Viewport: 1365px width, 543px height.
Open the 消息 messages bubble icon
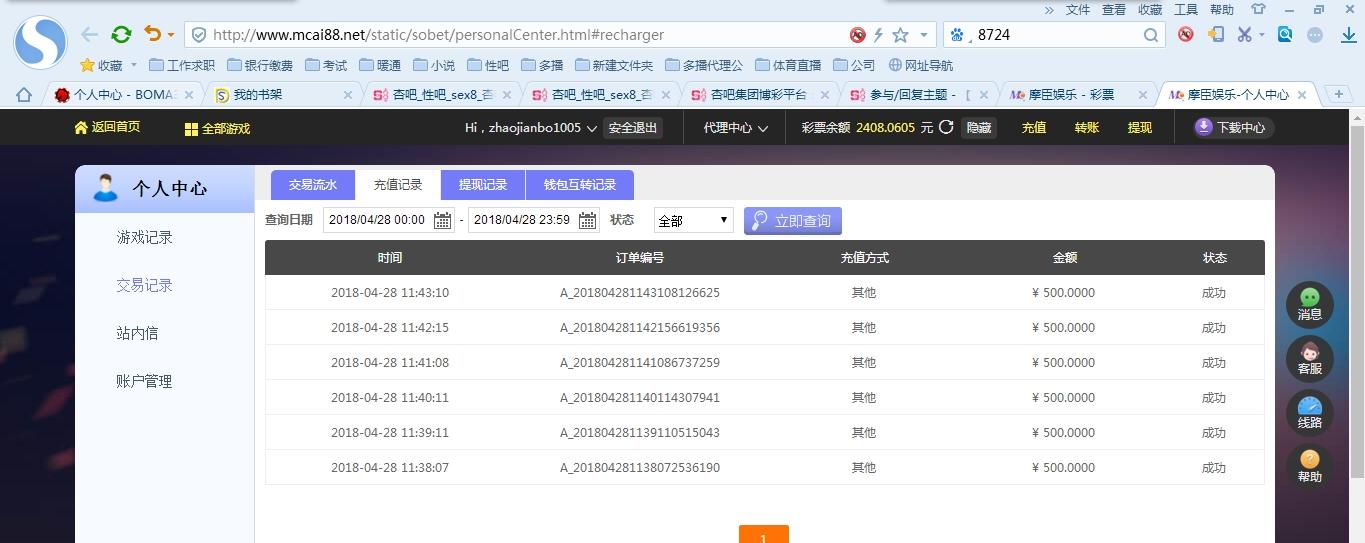pyautogui.click(x=1309, y=304)
